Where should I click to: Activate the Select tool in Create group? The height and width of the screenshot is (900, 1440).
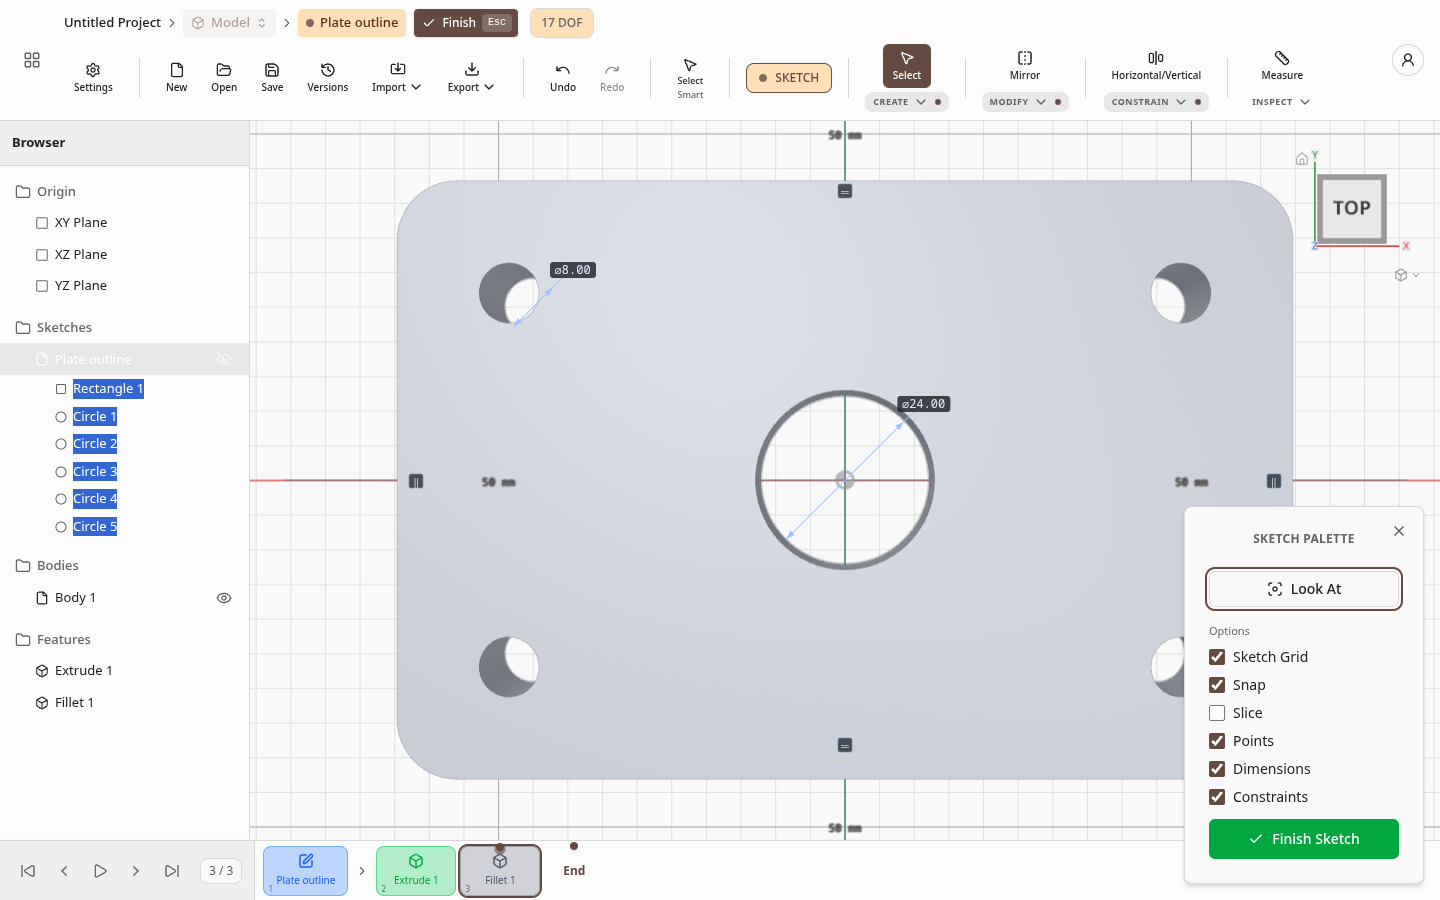(907, 66)
